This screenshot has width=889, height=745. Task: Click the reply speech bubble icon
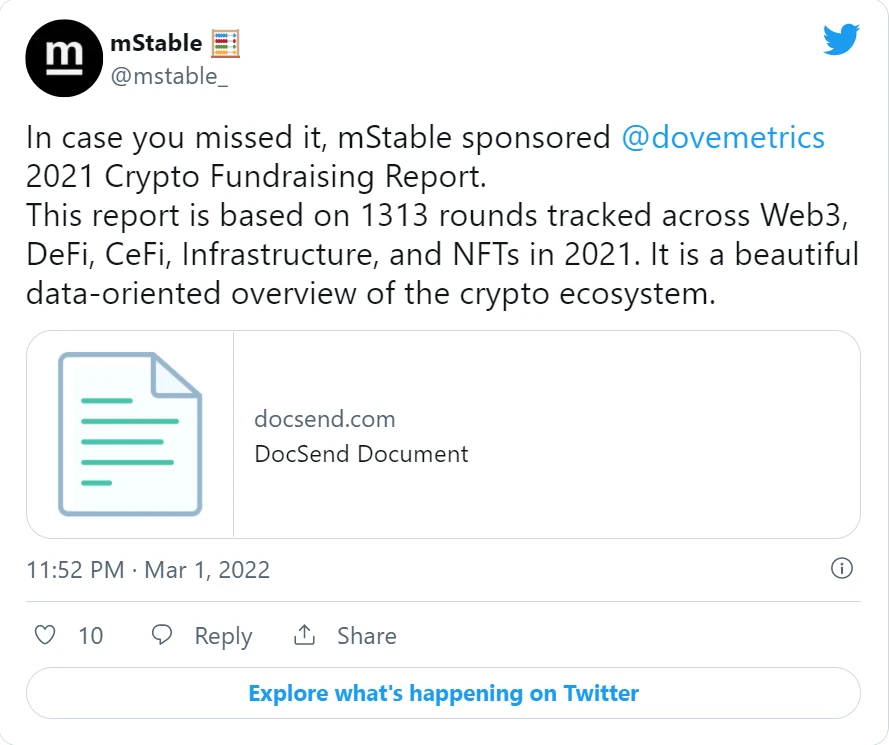tap(162, 635)
